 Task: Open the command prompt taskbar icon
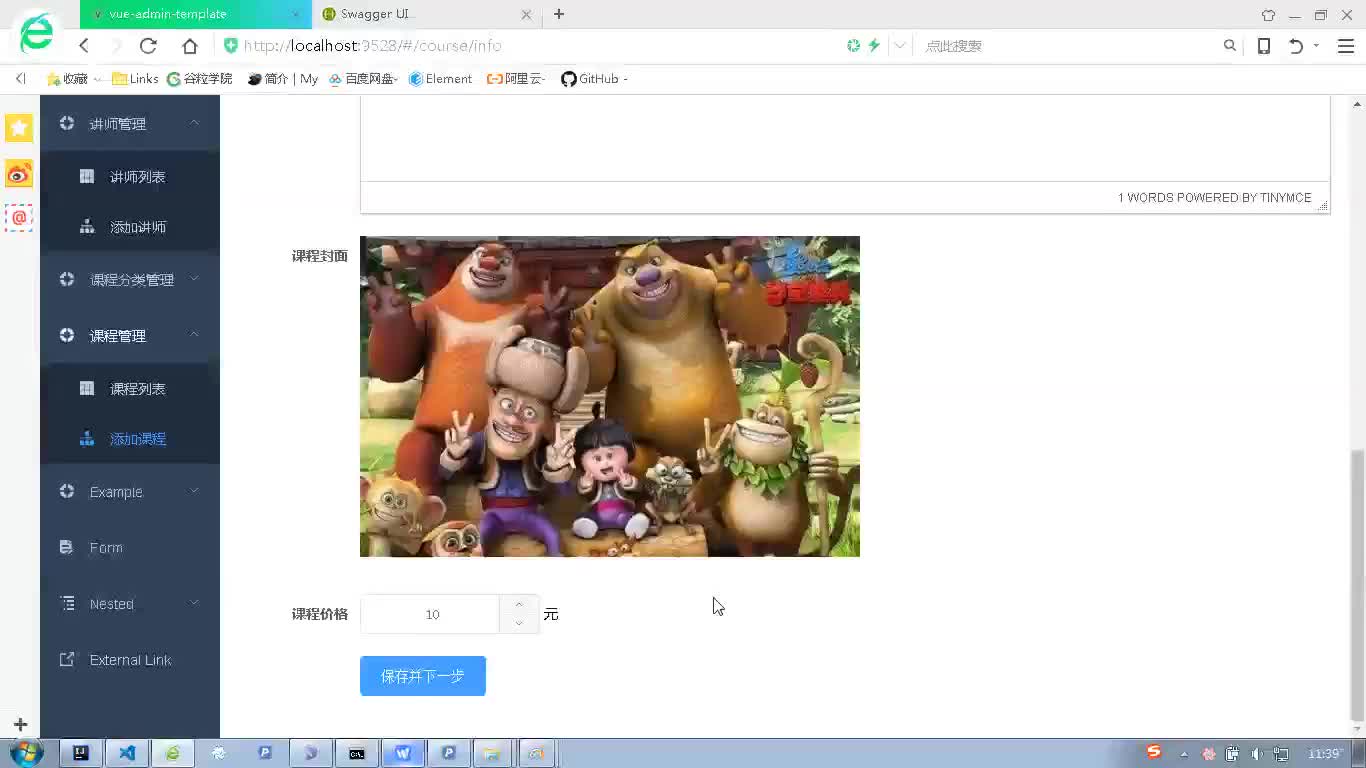[x=357, y=754]
